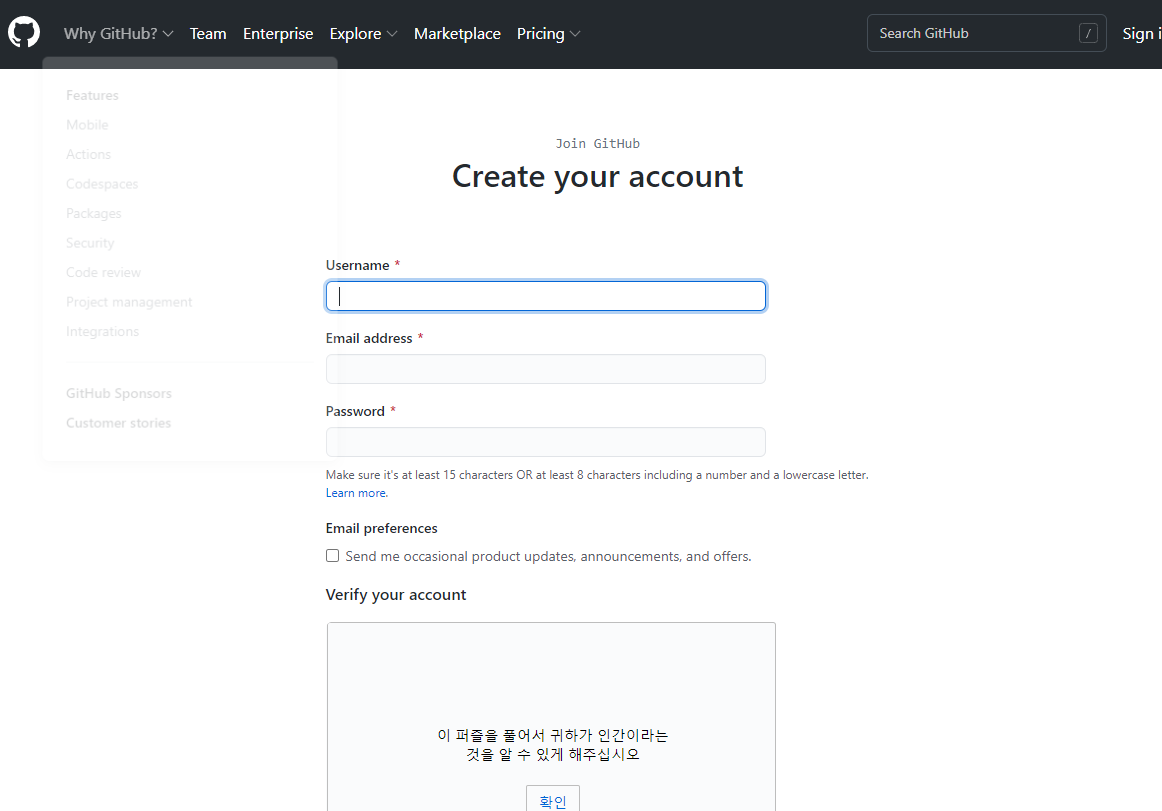Click the 확인 verify button
Viewport: 1162px width, 811px height.
[553, 800]
